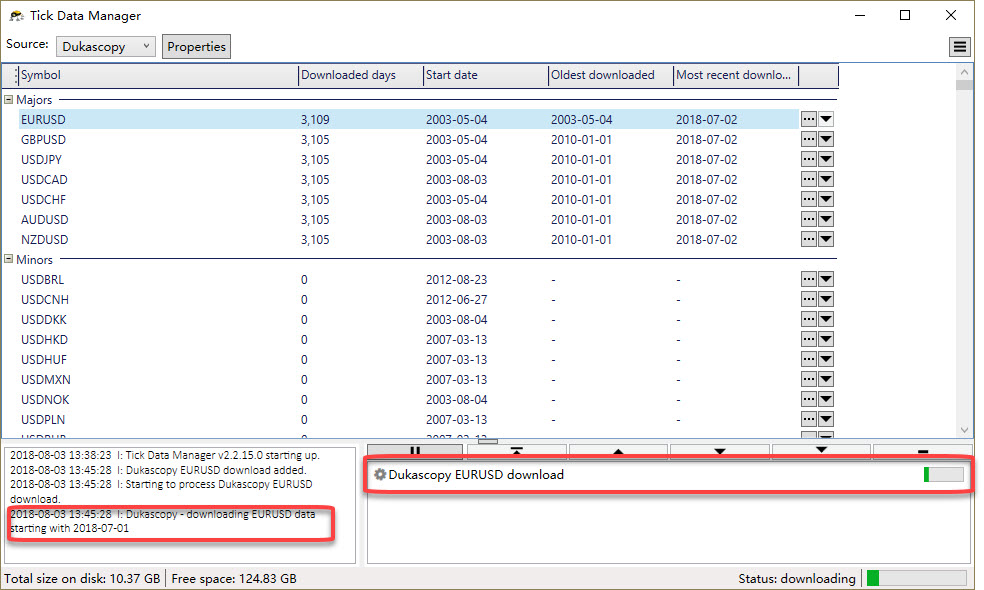Click the Dukascopy EURUSD download progress bar
Screen dimensions: 984x590
[943, 475]
